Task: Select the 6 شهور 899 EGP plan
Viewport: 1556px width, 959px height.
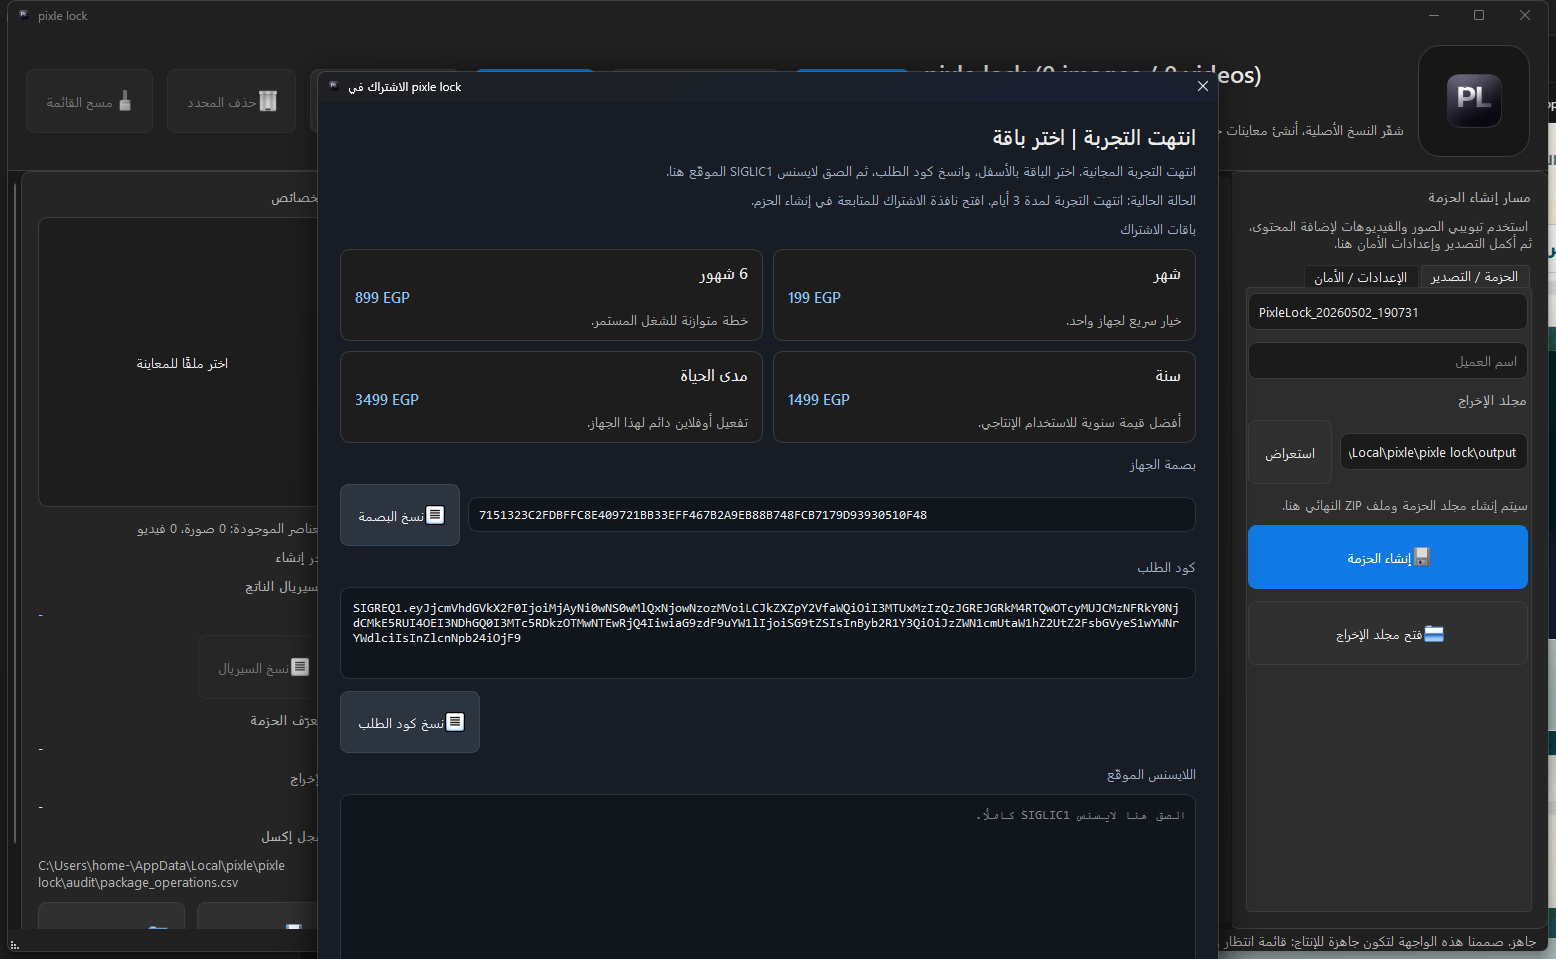Action: 551,296
